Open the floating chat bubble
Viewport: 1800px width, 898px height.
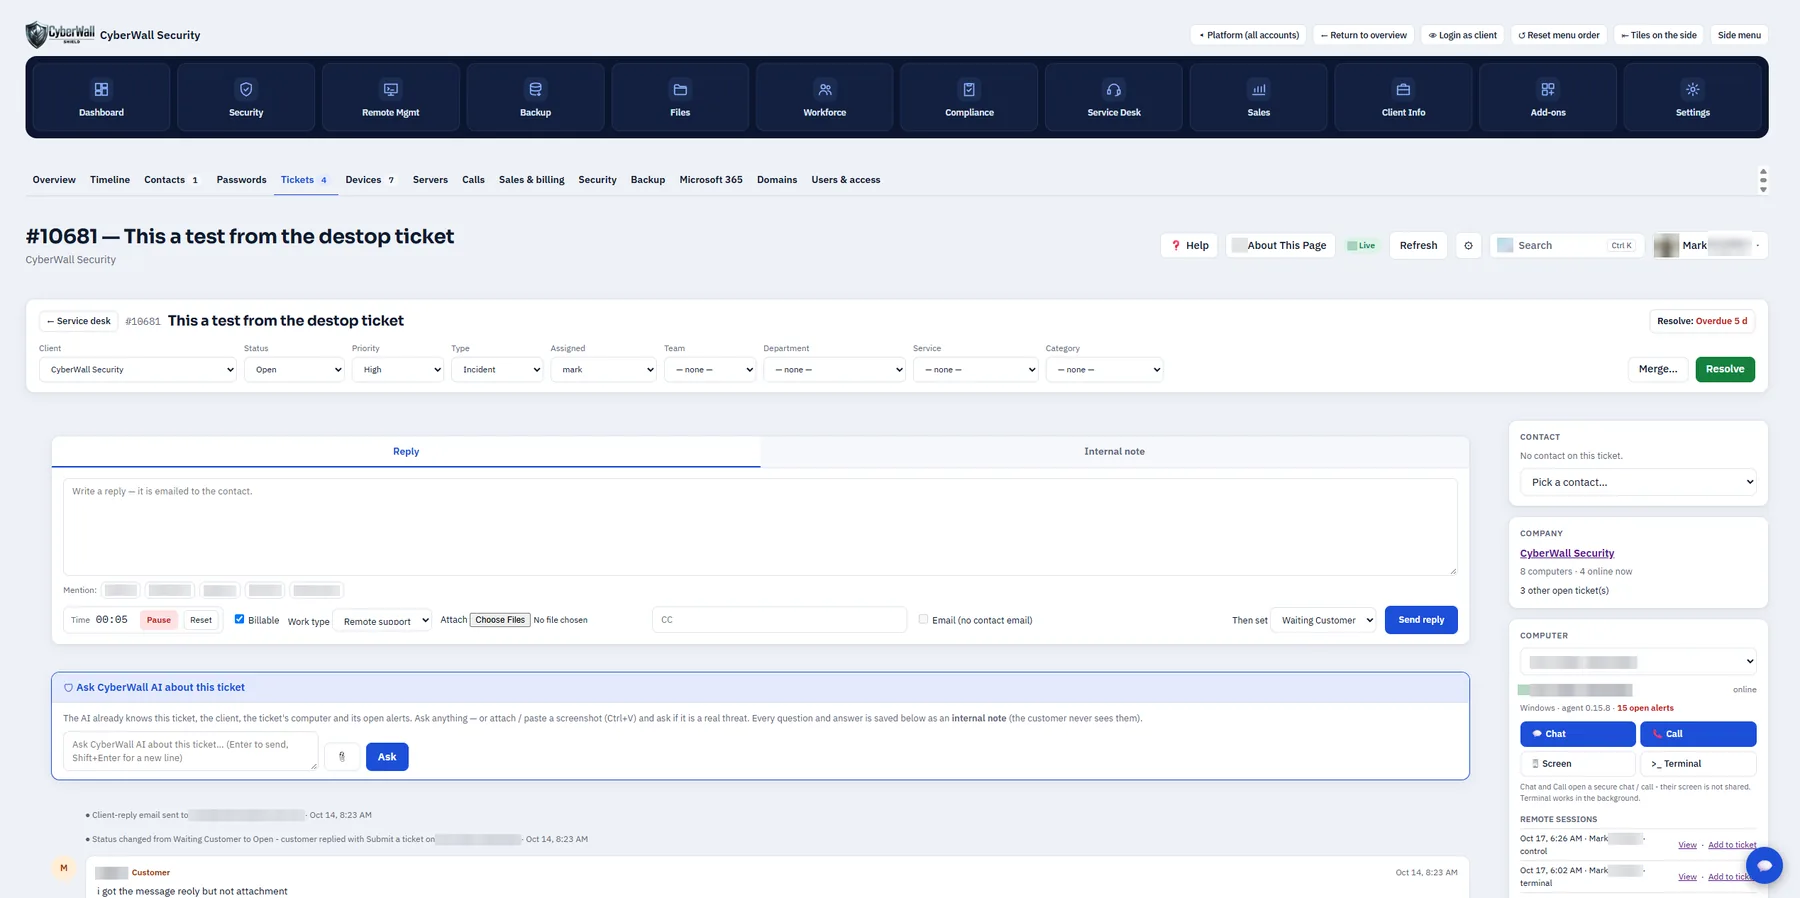tap(1764, 865)
